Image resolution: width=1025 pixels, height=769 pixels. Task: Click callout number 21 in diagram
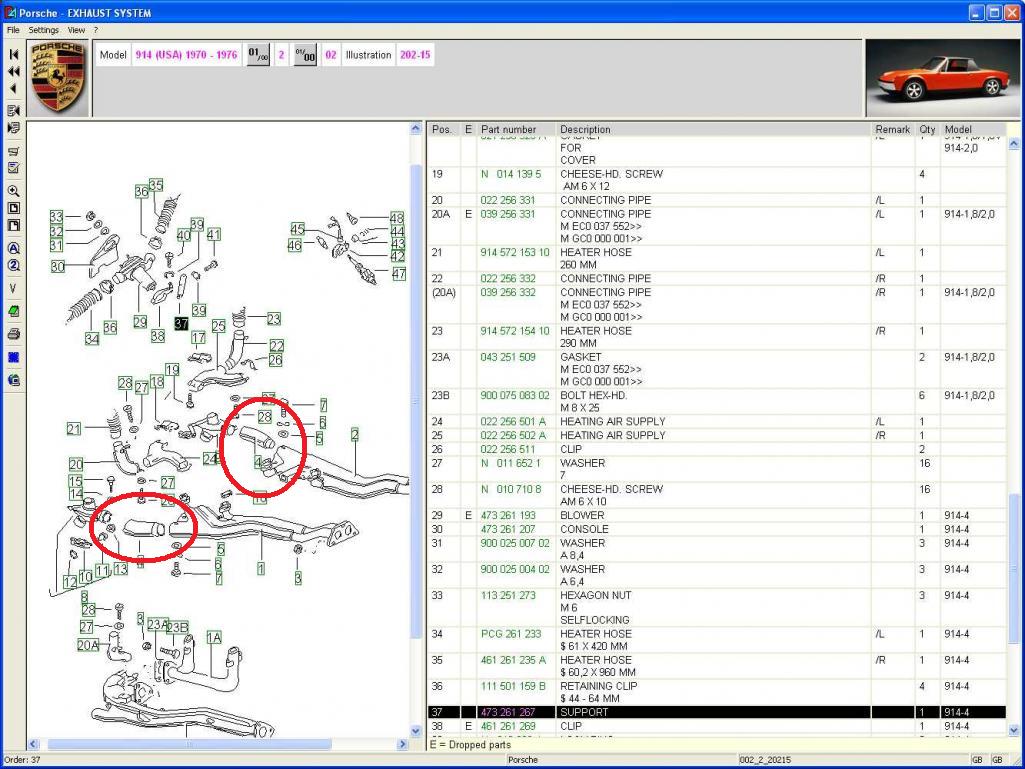74,429
